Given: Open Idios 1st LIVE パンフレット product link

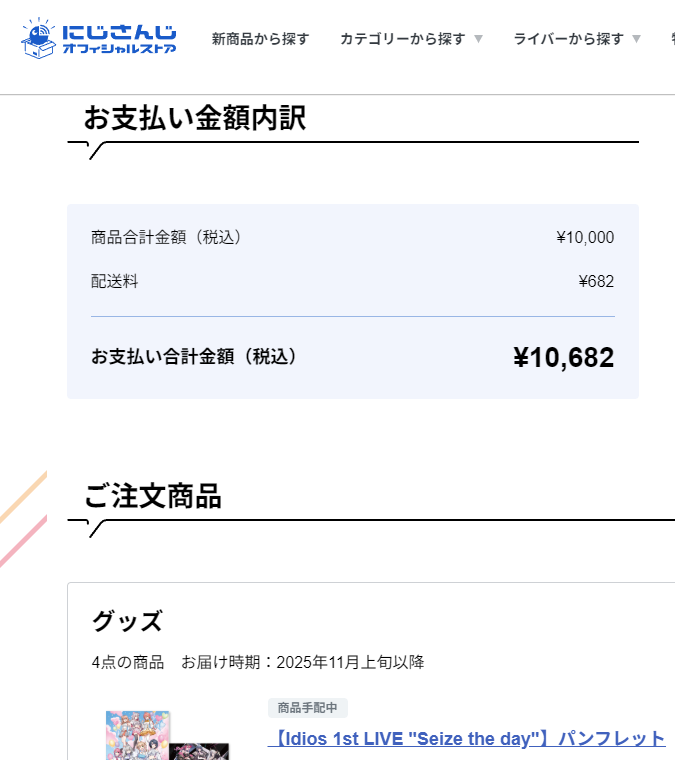Looking at the screenshot, I should tap(466, 739).
